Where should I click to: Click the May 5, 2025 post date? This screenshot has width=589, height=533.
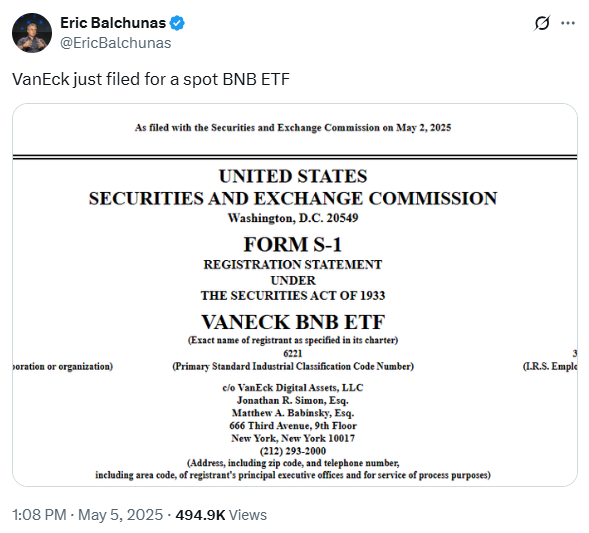[x=120, y=515]
